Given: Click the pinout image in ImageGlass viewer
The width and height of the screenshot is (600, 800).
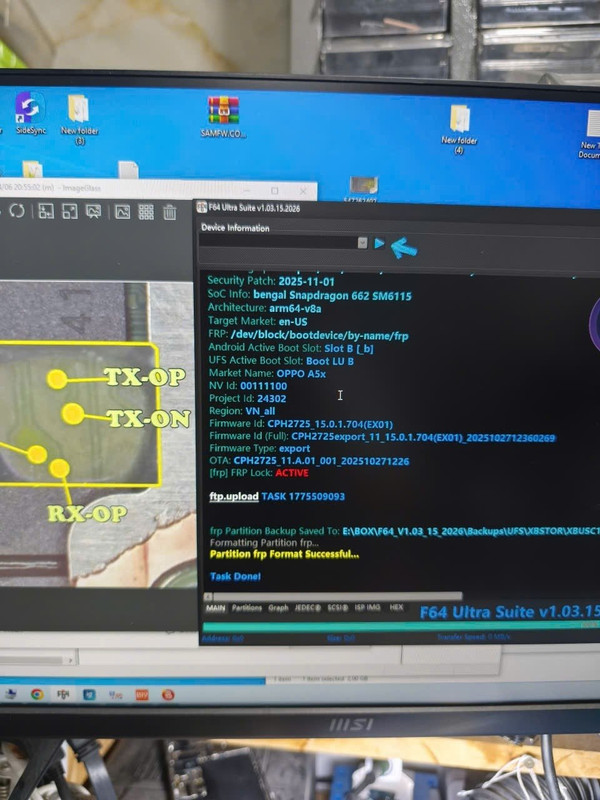Looking at the screenshot, I should pyautogui.click(x=97, y=434).
